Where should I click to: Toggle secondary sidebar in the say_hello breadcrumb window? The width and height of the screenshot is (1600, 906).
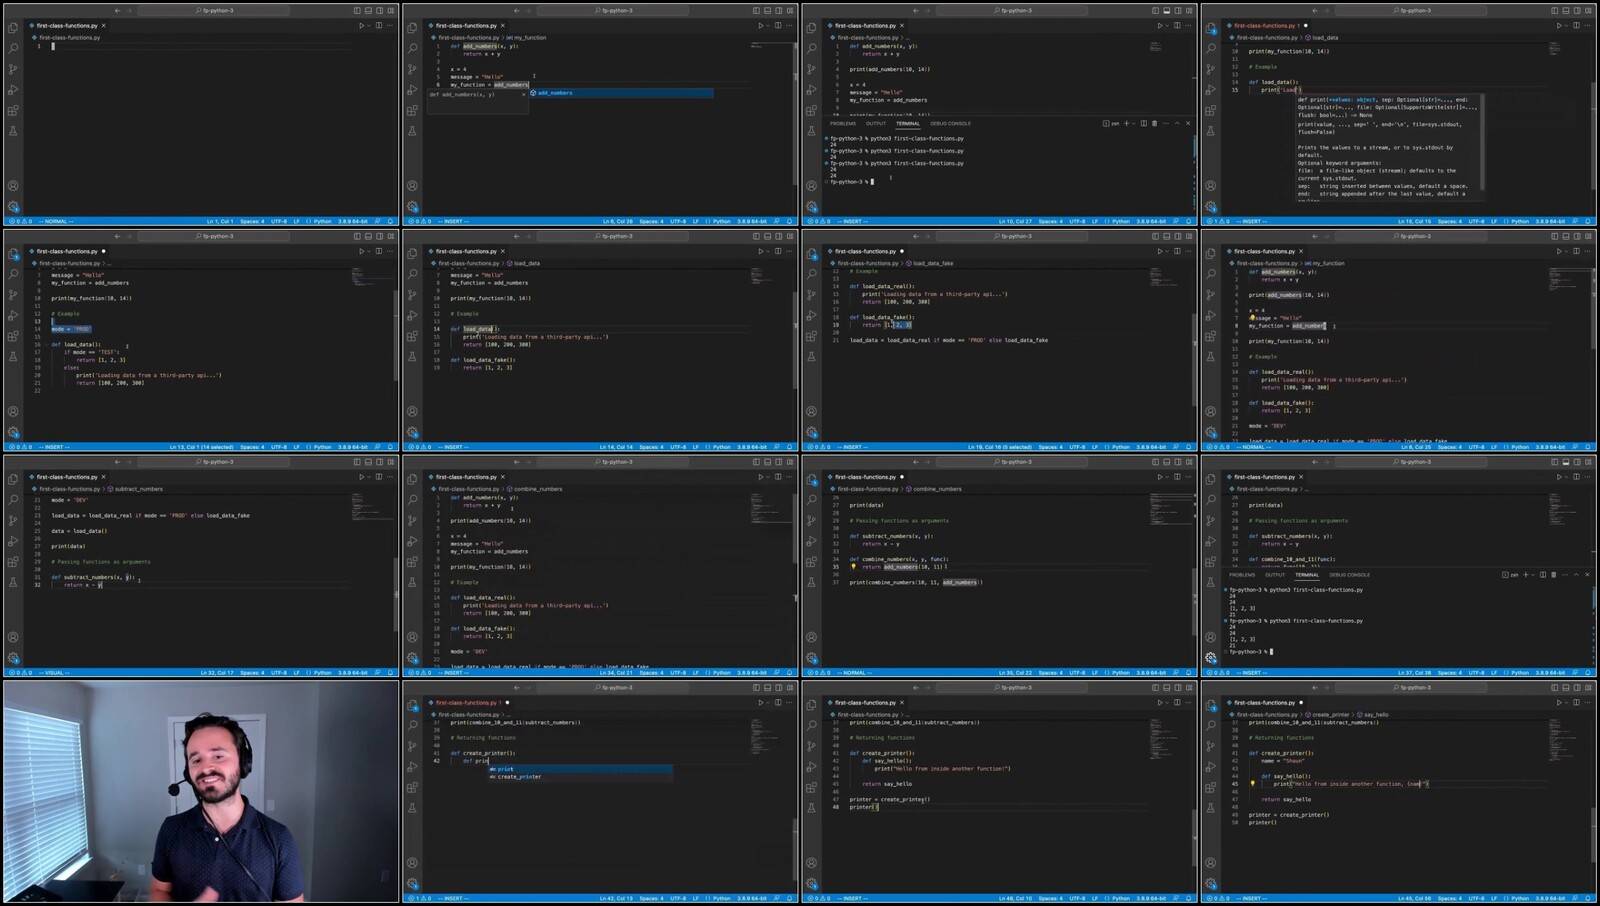click(x=1577, y=688)
